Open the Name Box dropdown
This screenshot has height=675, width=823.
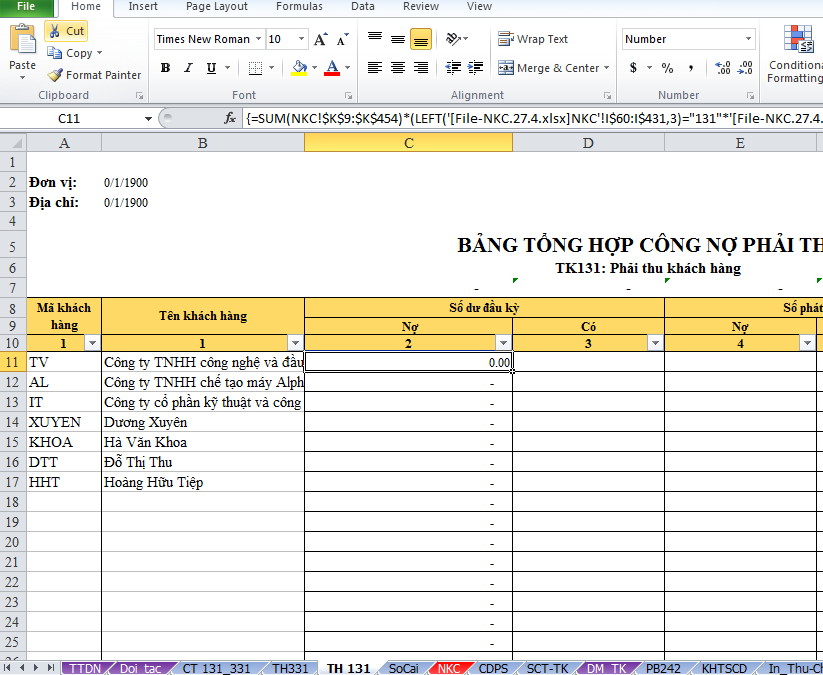[x=148, y=119]
